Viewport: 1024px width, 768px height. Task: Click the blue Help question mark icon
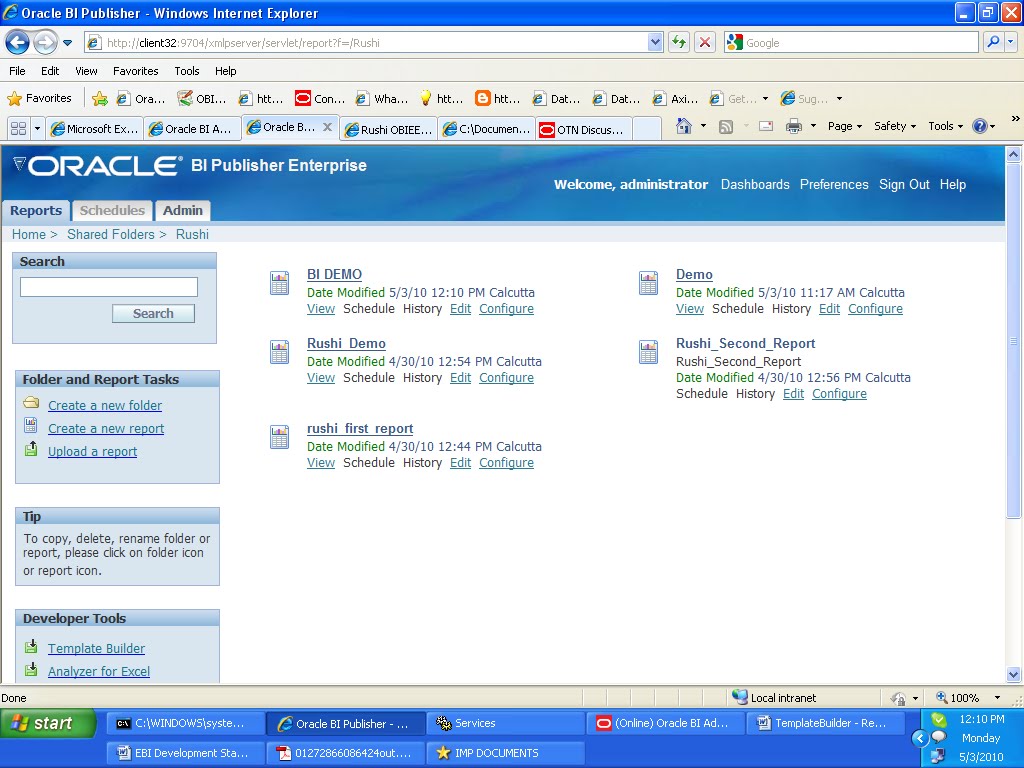(x=980, y=126)
